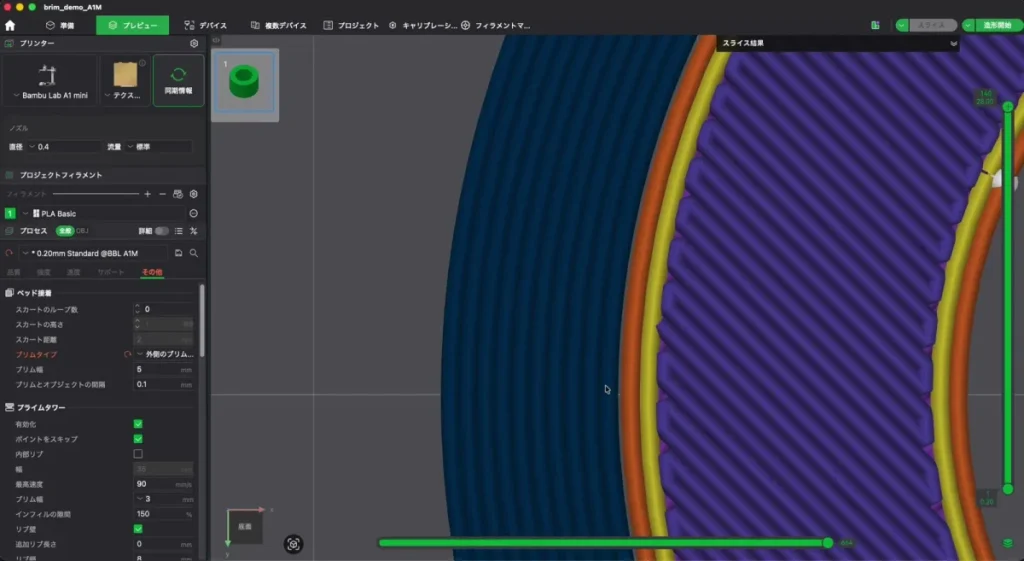This screenshot has width=1024, height=561.
Task: Toggle the plate list eye icon
Action: click(216, 40)
